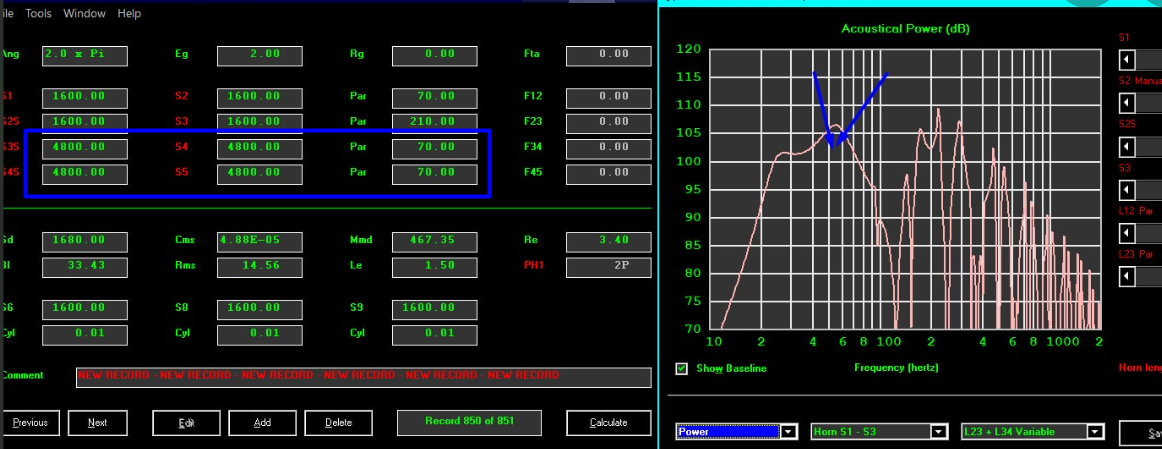This screenshot has height=449, width=1162.
Task: Click the Add record button
Action: coord(262,423)
